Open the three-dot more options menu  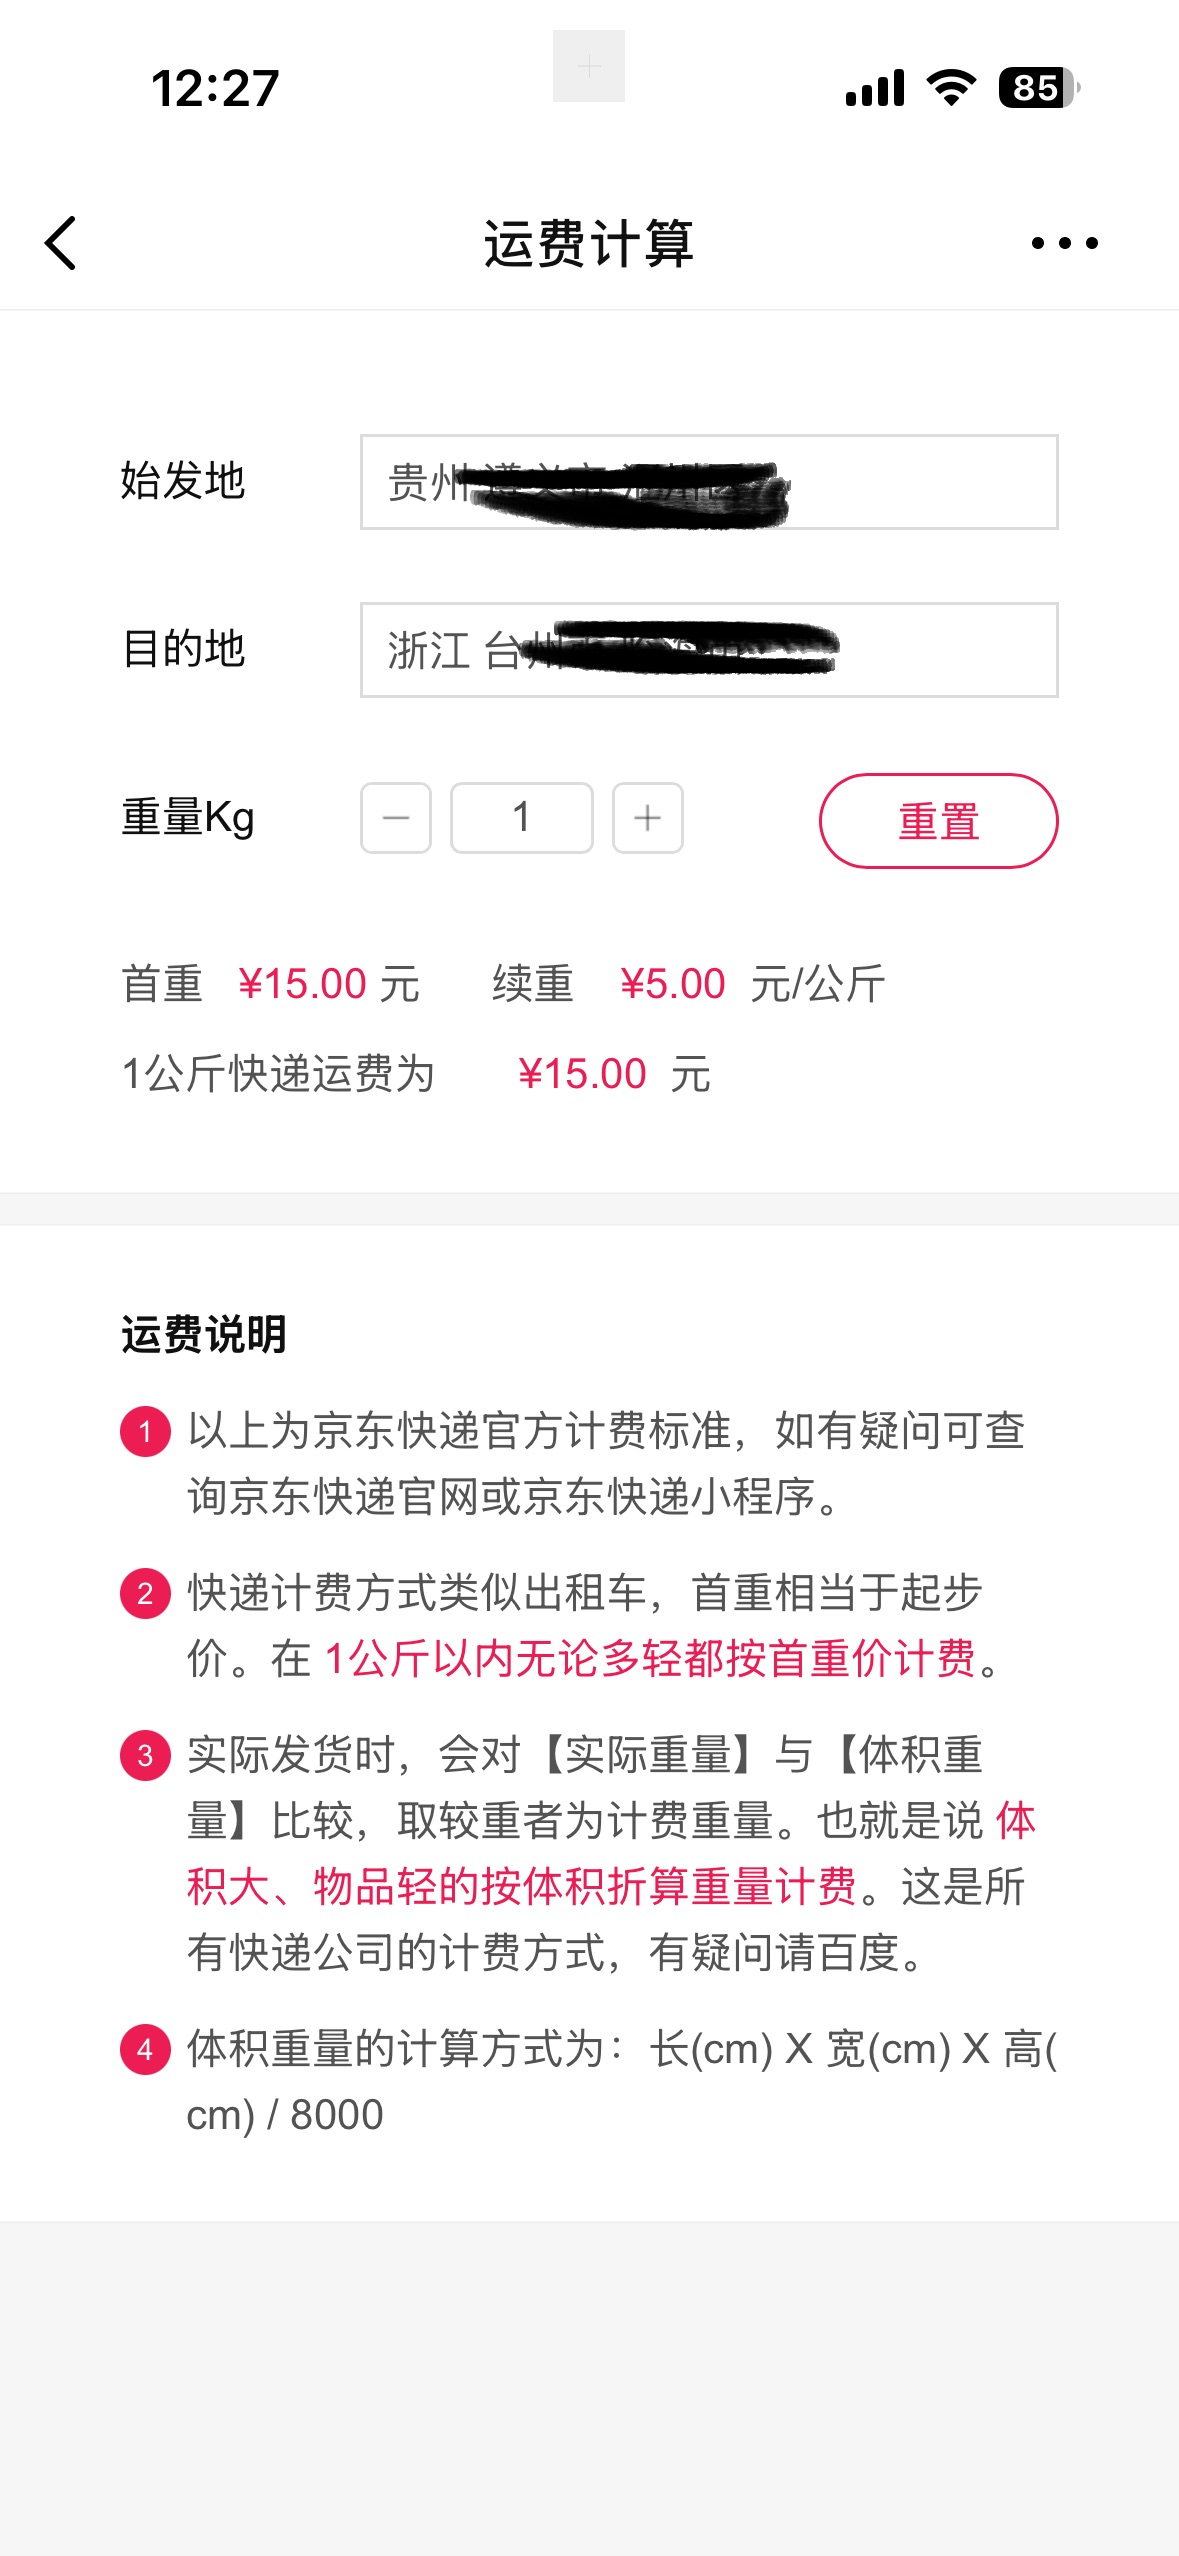(1064, 243)
